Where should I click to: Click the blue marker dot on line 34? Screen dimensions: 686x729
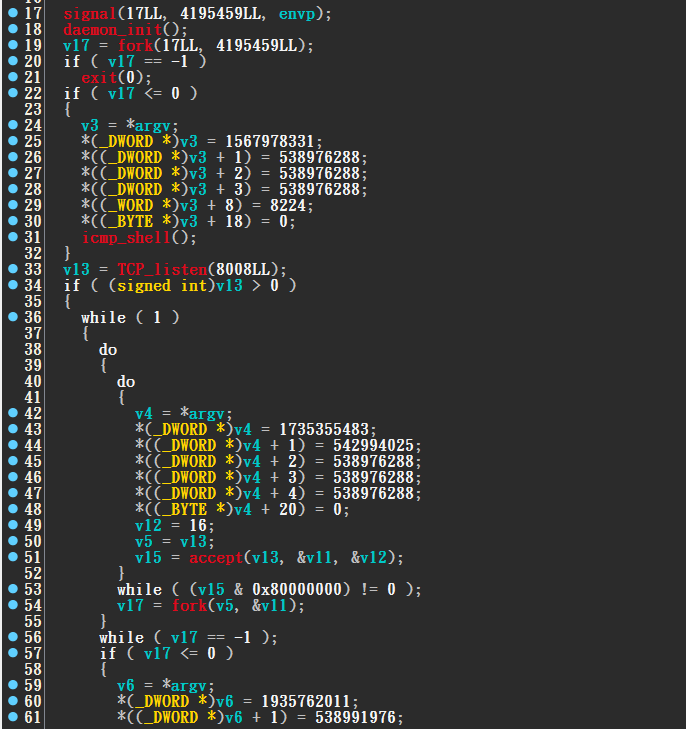(x=13, y=285)
